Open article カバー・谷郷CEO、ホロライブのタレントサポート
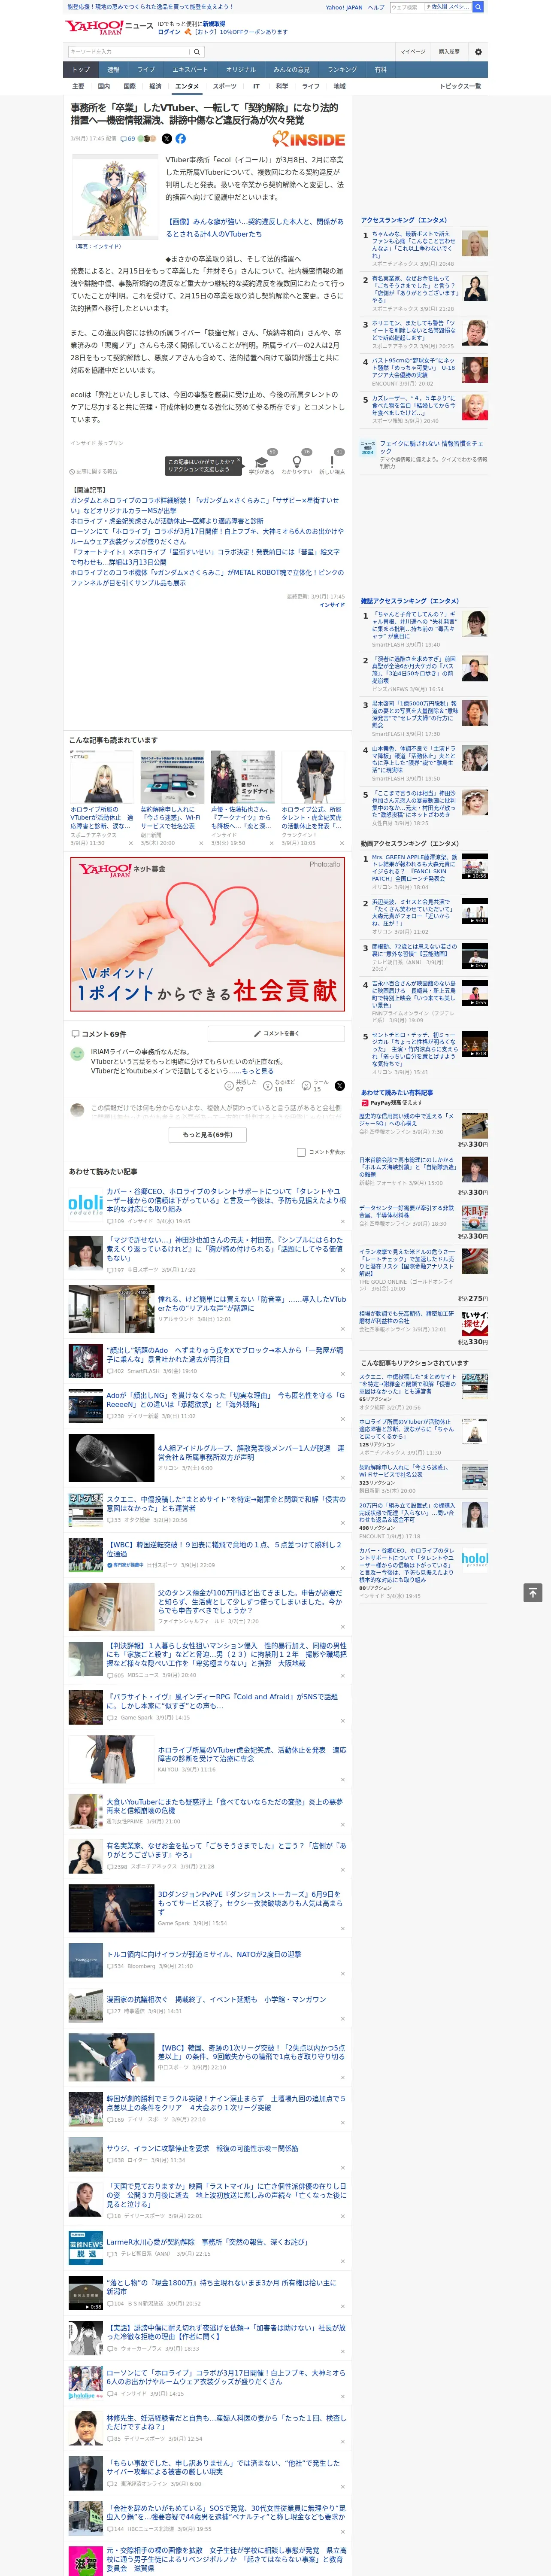Screen dimensions: 551x2576 226,1200
